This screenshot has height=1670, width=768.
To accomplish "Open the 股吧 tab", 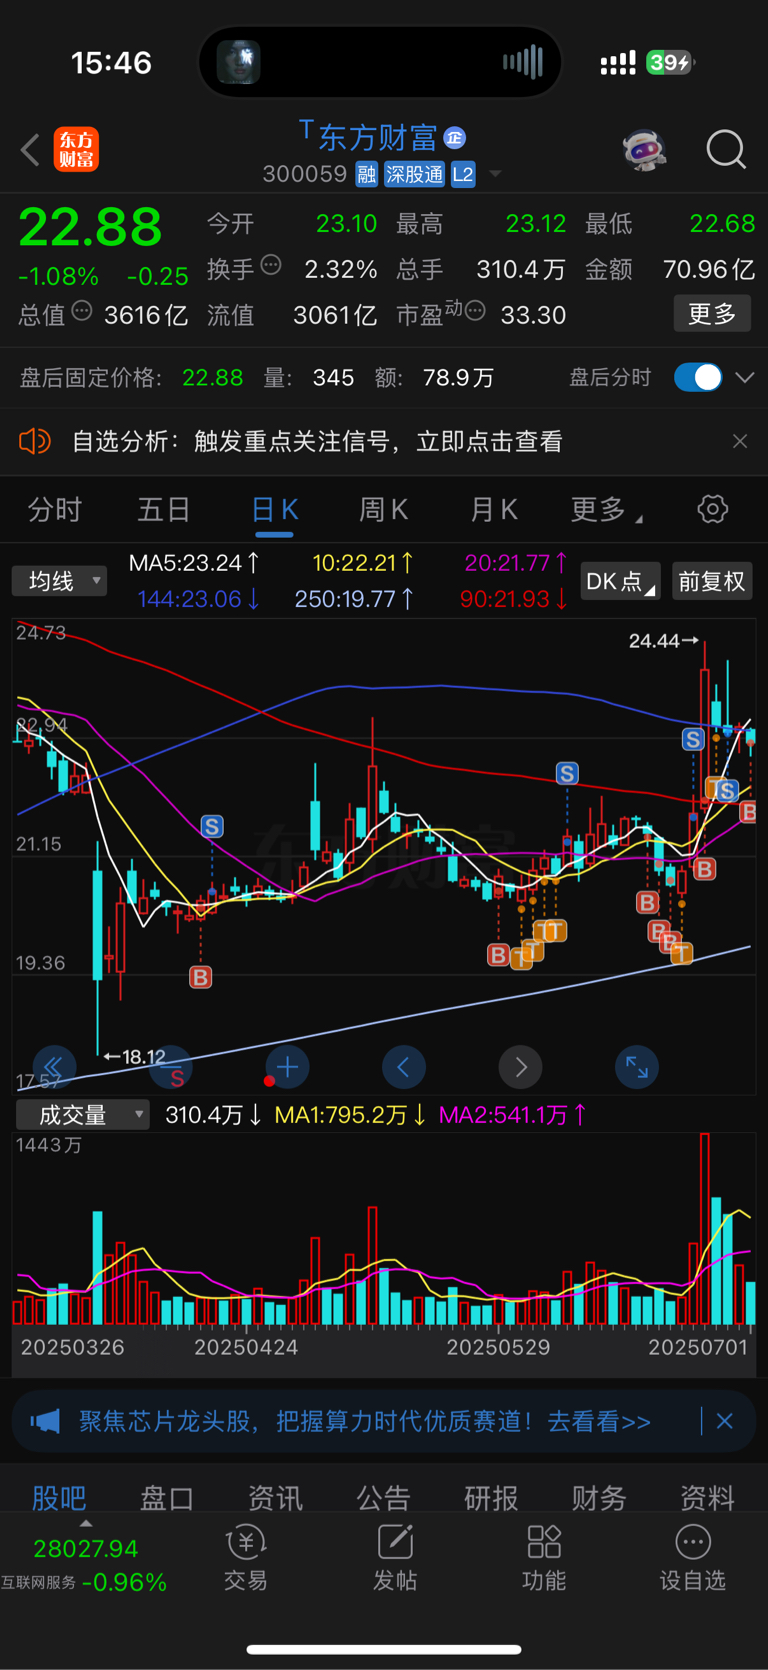I will (59, 1497).
